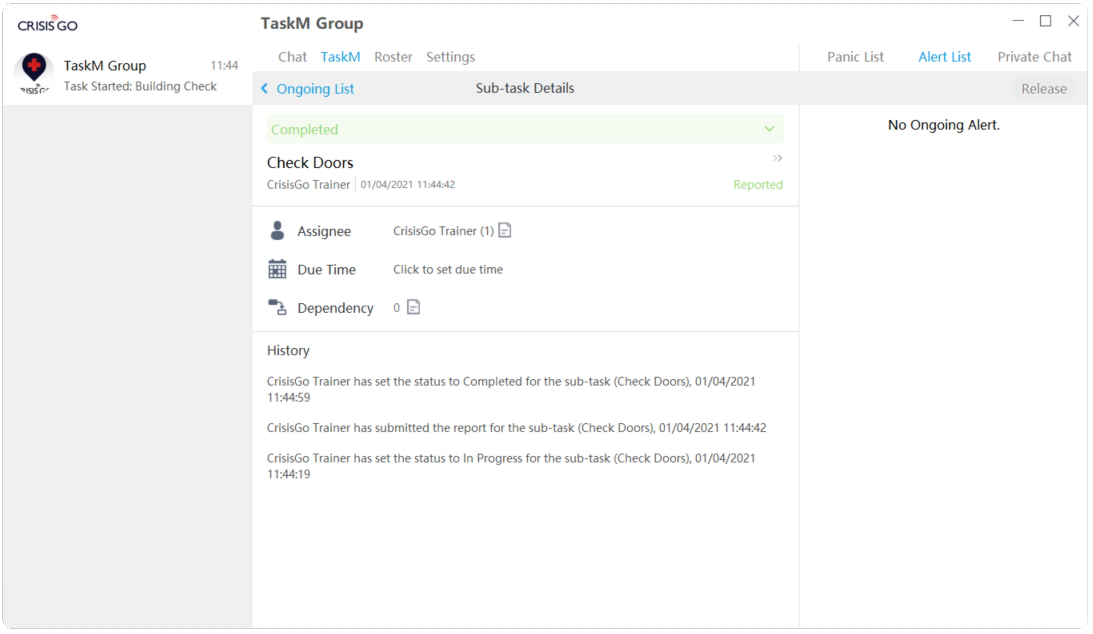The height and width of the screenshot is (634, 1093).
Task: Click the Due Time calendar icon
Action: click(x=277, y=269)
